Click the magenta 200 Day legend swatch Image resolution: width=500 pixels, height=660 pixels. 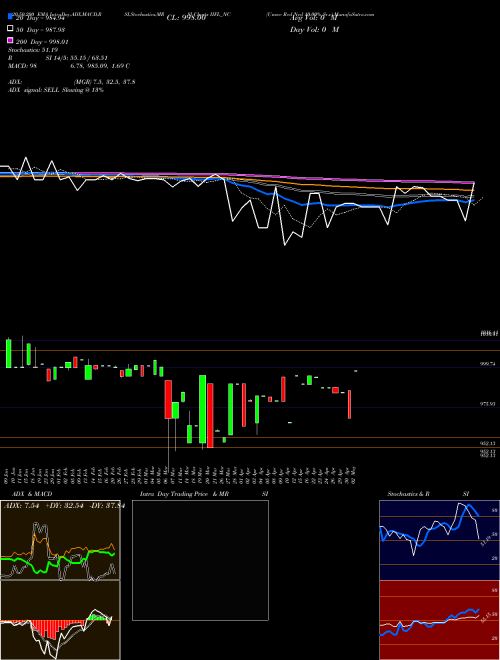11,40
